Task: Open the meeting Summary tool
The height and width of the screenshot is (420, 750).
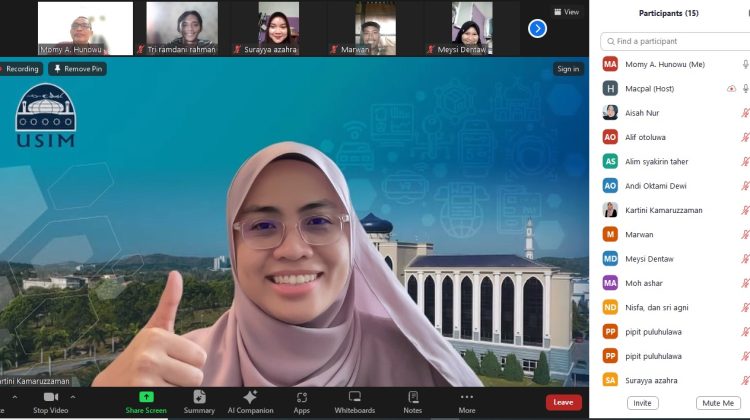Action: pyautogui.click(x=199, y=397)
